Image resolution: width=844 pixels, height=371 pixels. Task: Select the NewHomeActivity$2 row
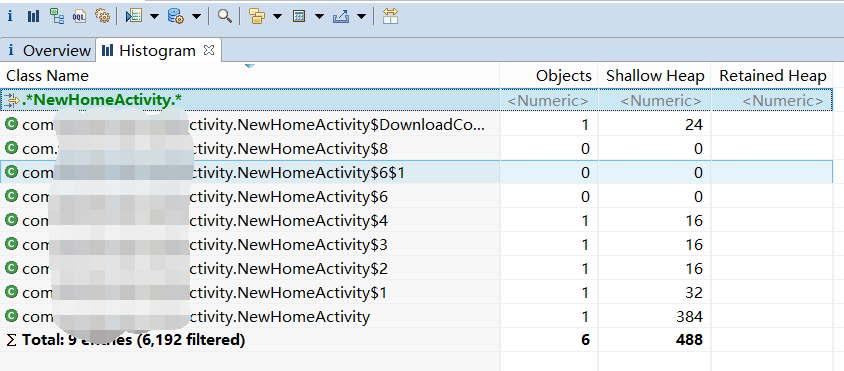[x=417, y=268]
